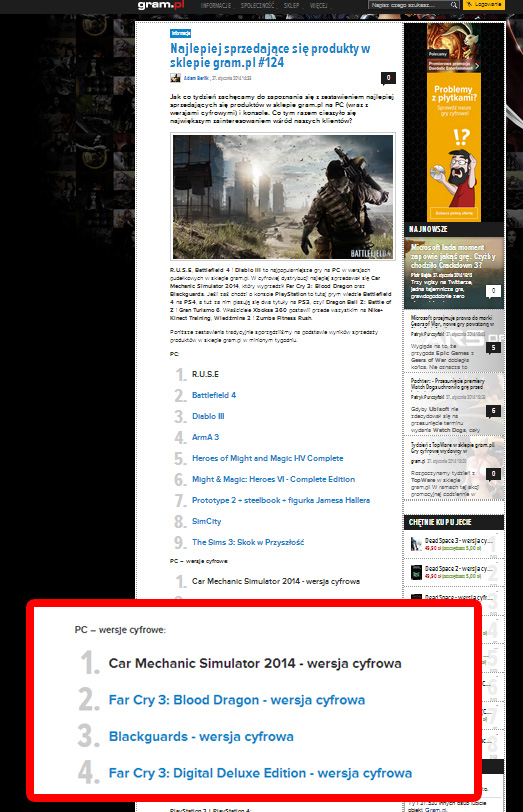Open the SimCity list link

(x=207, y=521)
